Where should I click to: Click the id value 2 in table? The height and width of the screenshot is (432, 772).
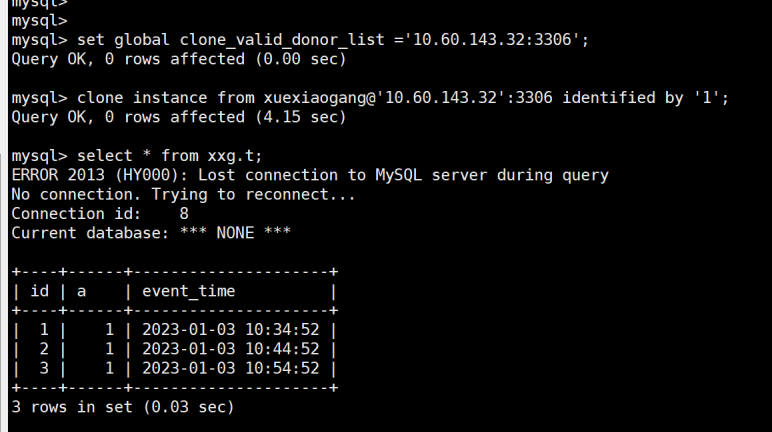click(44, 349)
